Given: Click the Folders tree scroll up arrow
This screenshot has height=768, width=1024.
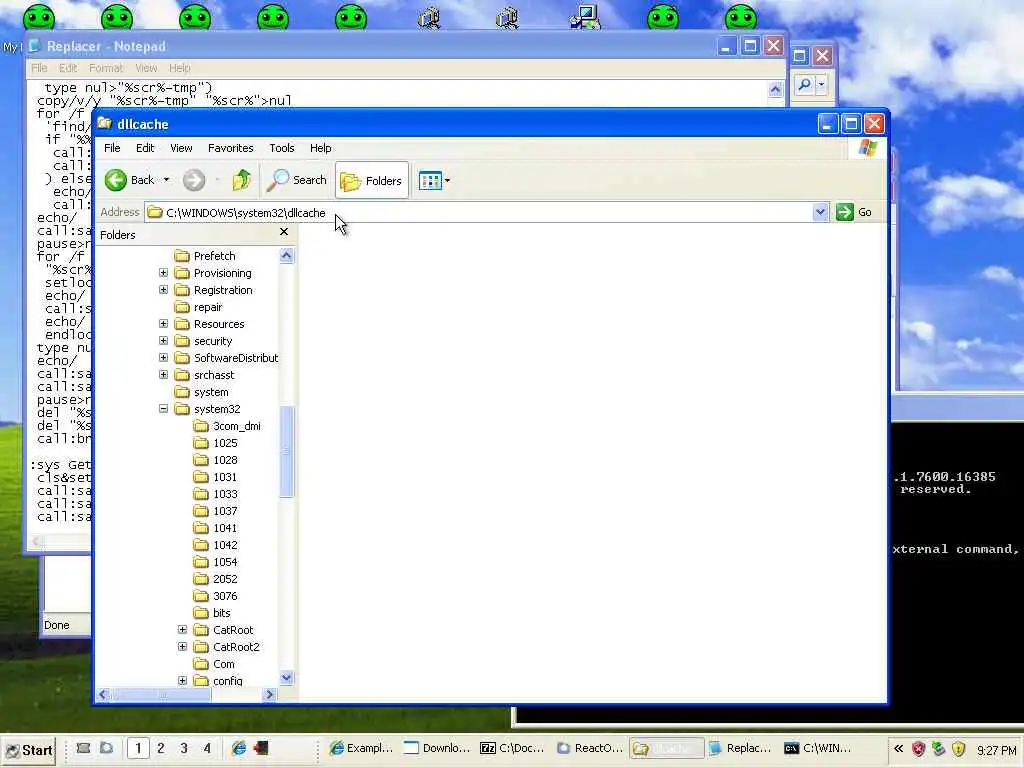Looking at the screenshot, I should coord(286,256).
